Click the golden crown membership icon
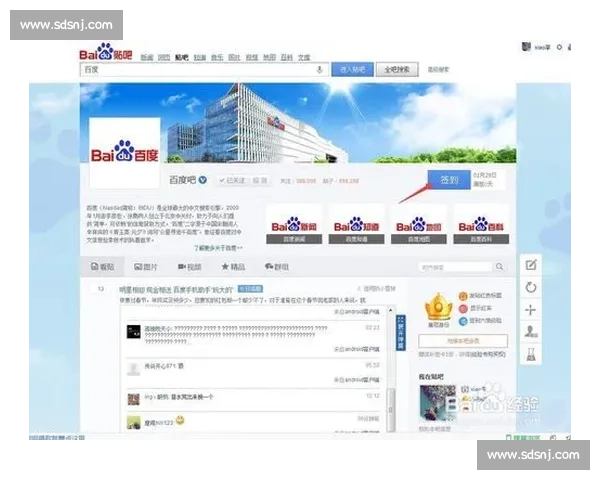Screen dimensions: 600x480 (439, 307)
